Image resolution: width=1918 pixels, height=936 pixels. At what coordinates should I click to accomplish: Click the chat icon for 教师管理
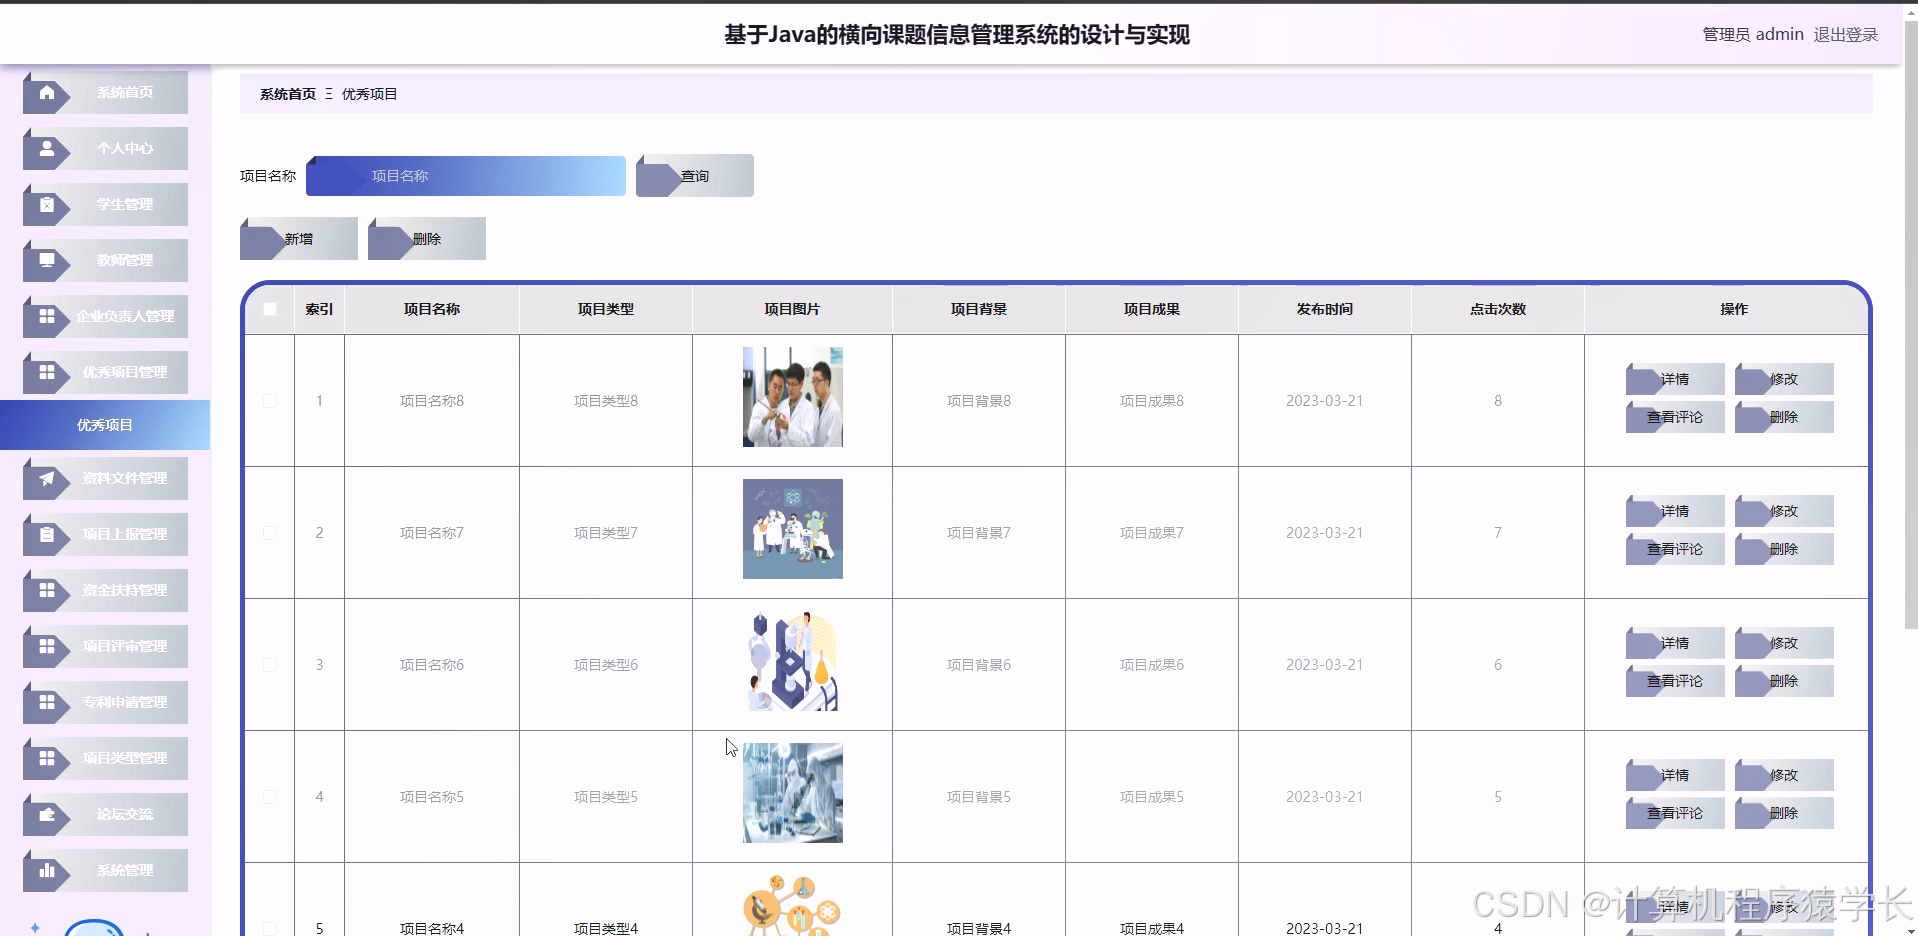48,260
